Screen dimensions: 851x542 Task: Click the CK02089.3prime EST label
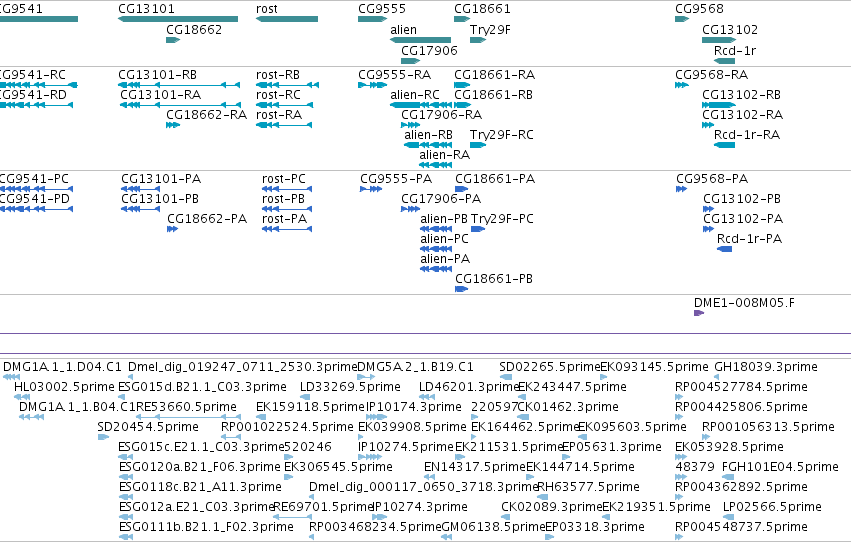pyautogui.click(x=551, y=507)
